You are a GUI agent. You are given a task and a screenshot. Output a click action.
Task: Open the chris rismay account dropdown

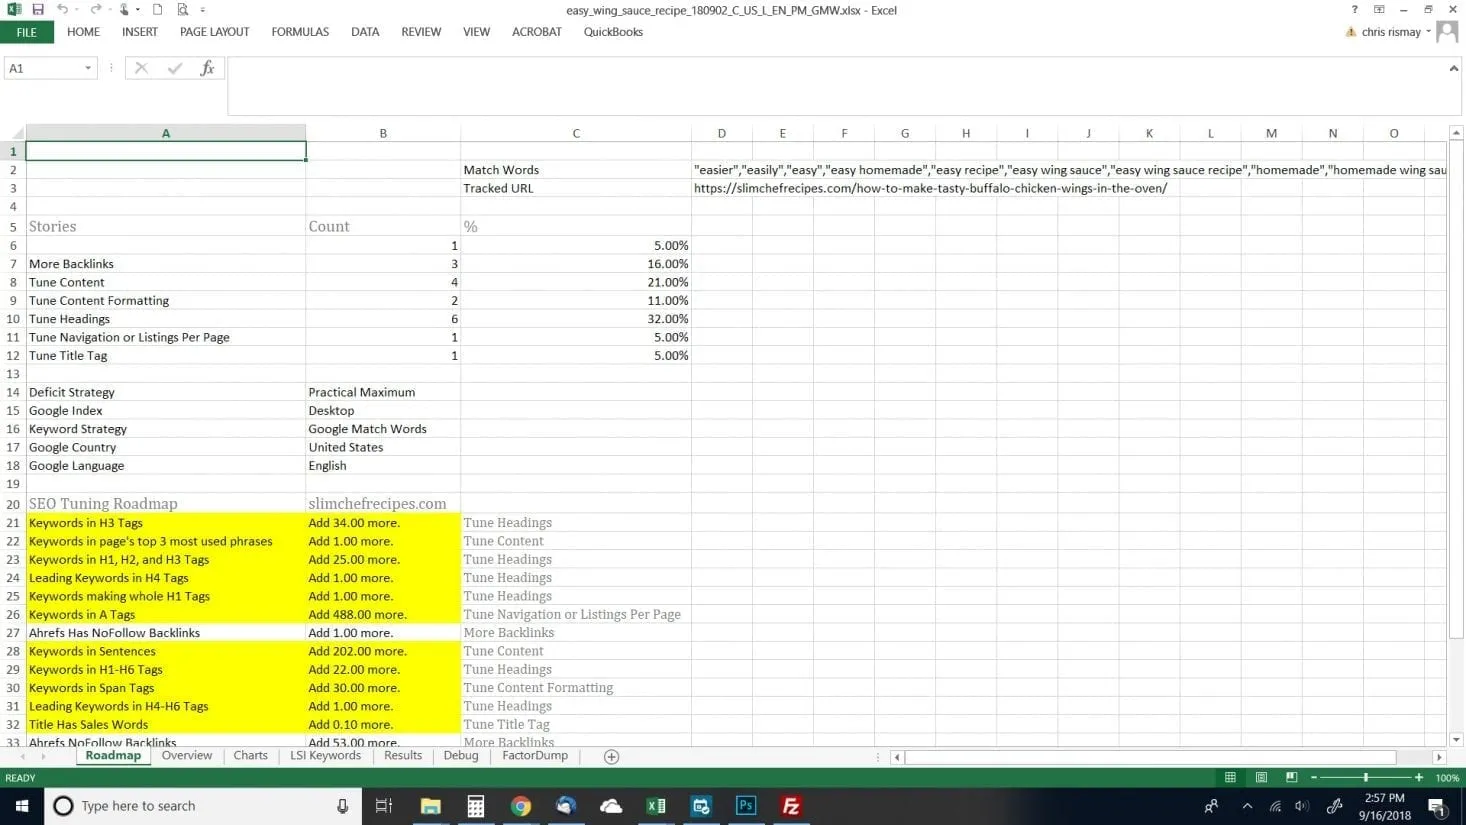tap(1428, 32)
